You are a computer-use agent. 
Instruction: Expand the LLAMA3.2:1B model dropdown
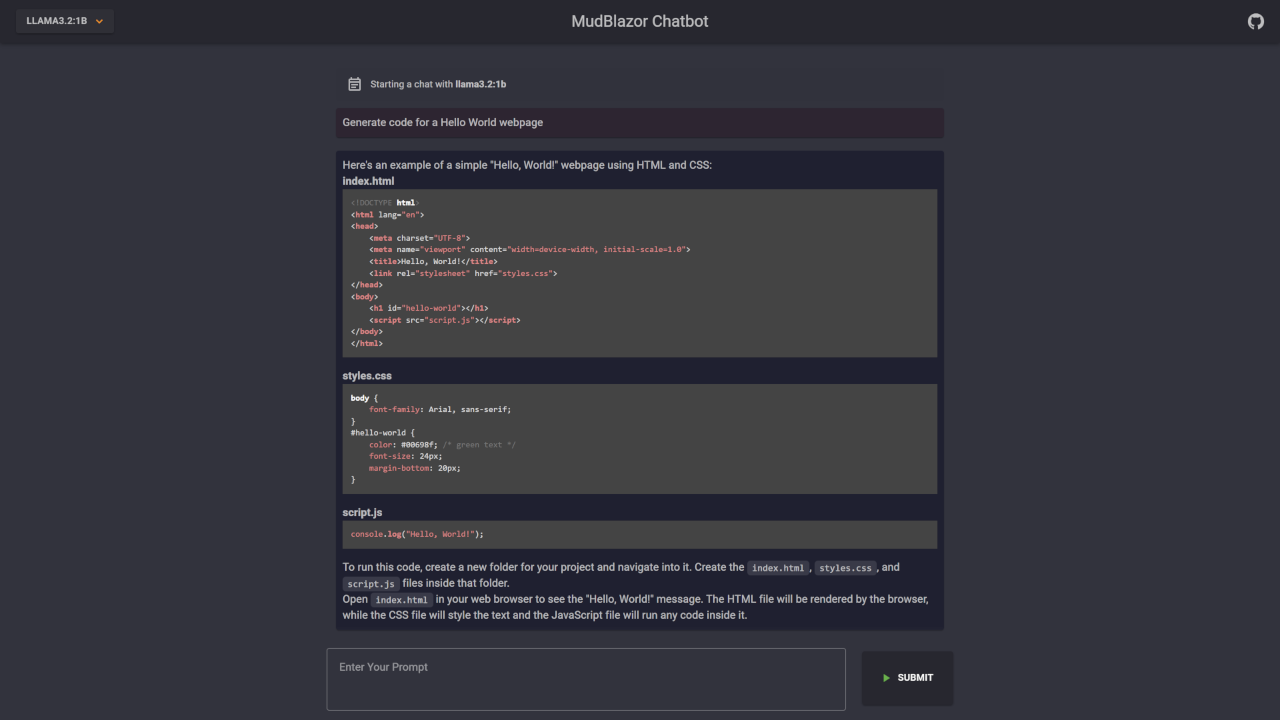[x=64, y=20]
